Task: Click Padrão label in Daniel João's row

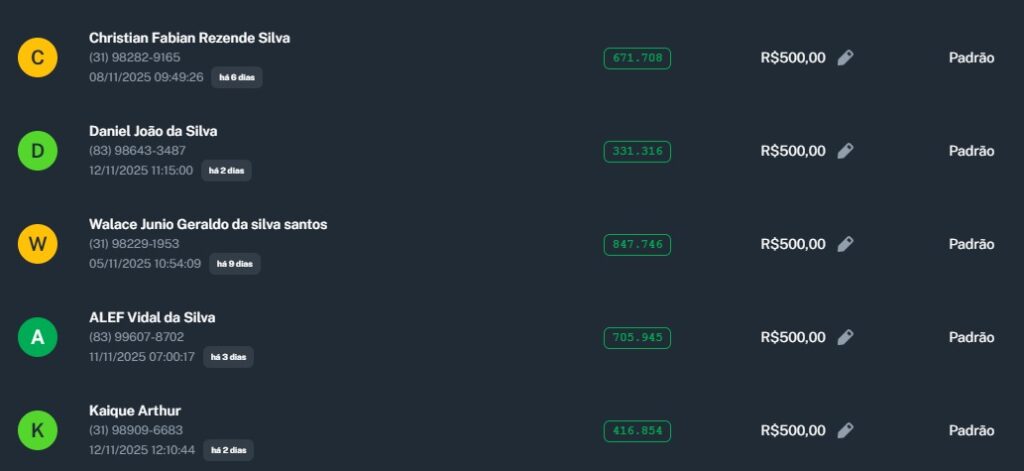Action: click(x=971, y=151)
